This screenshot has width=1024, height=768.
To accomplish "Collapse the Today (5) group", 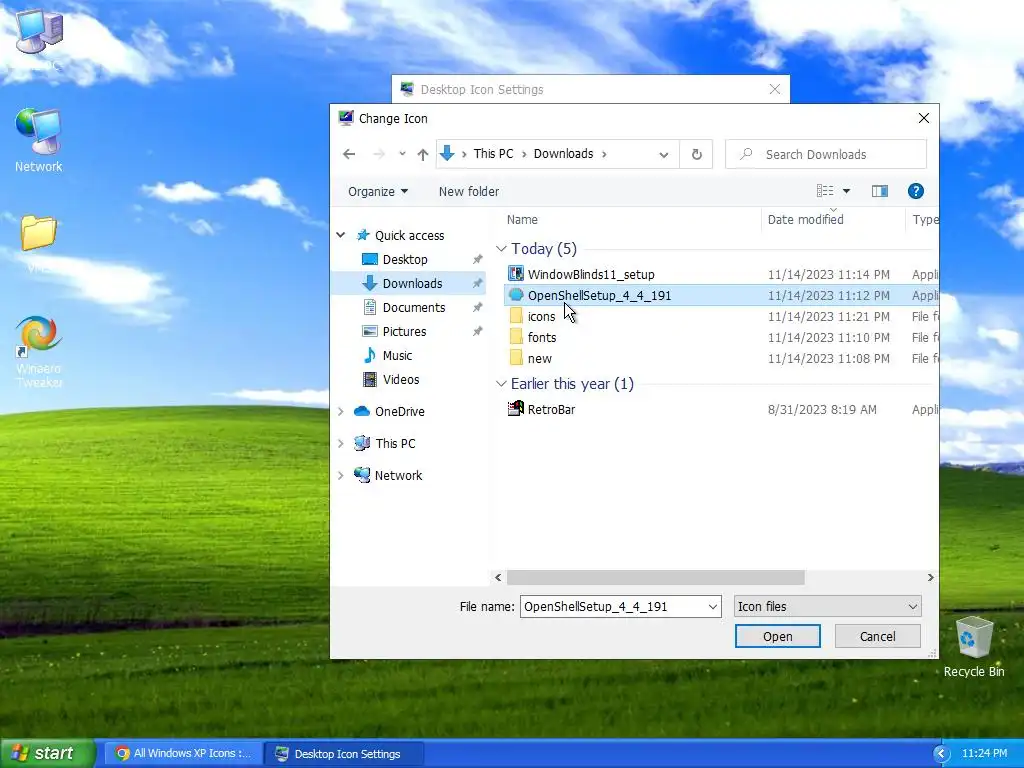I will tap(501, 249).
